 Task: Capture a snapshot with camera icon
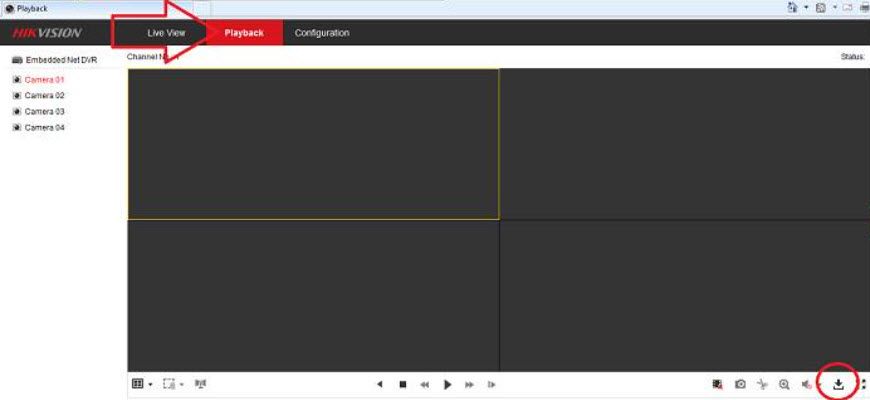(740, 384)
